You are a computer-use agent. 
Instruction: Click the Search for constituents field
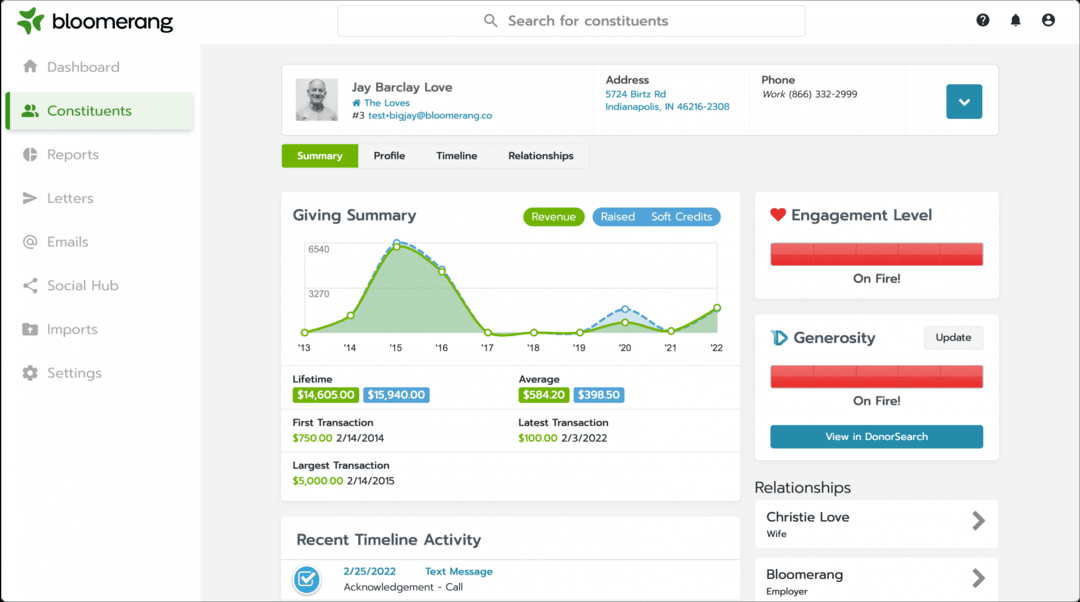[x=571, y=21]
